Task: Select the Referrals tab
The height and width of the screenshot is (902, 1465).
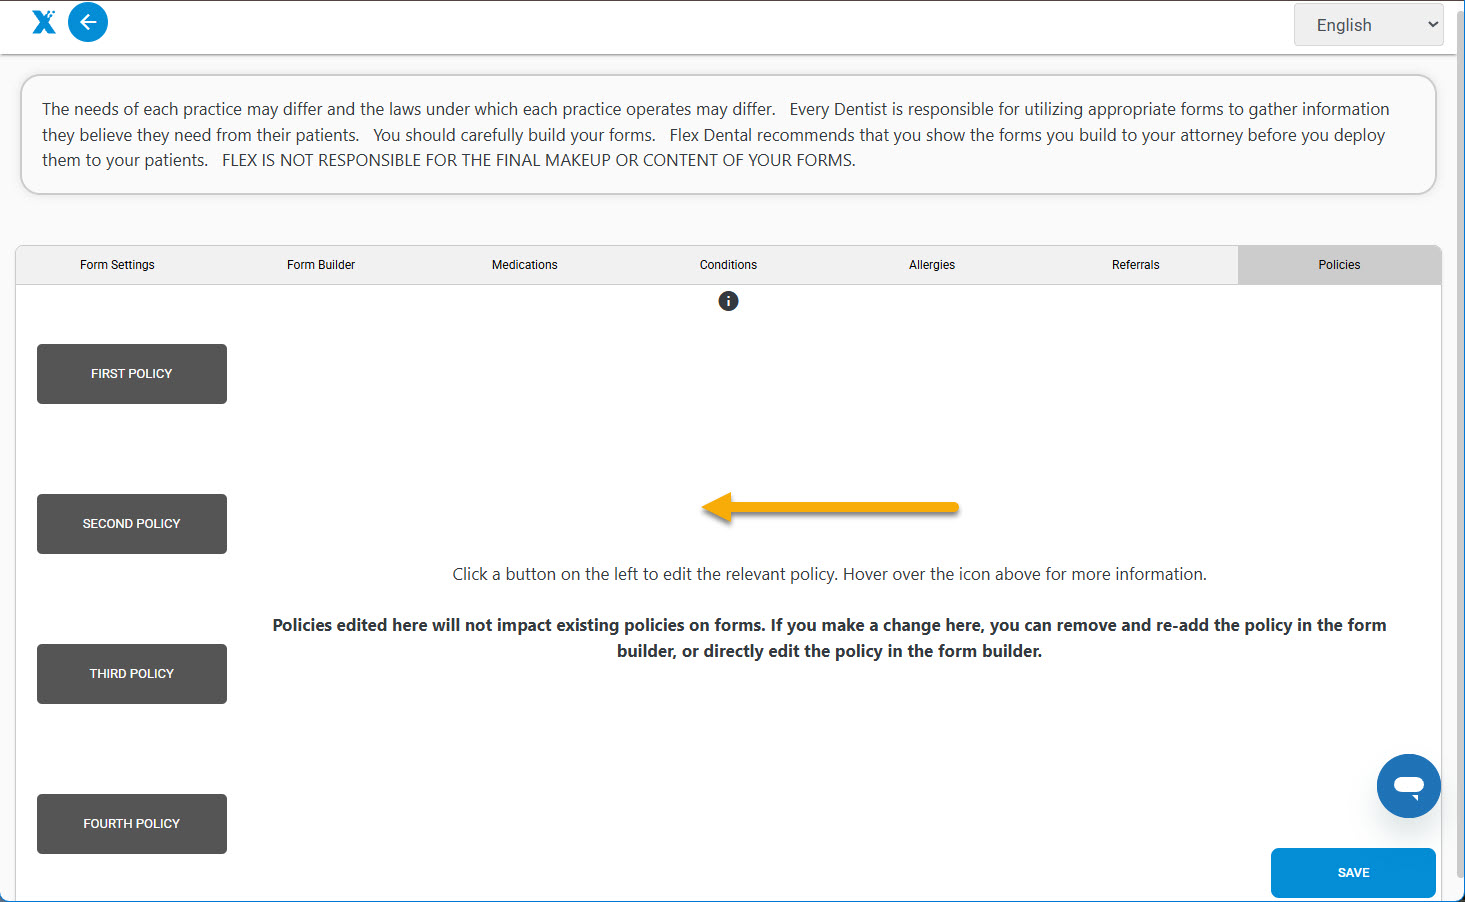Action: tap(1136, 265)
